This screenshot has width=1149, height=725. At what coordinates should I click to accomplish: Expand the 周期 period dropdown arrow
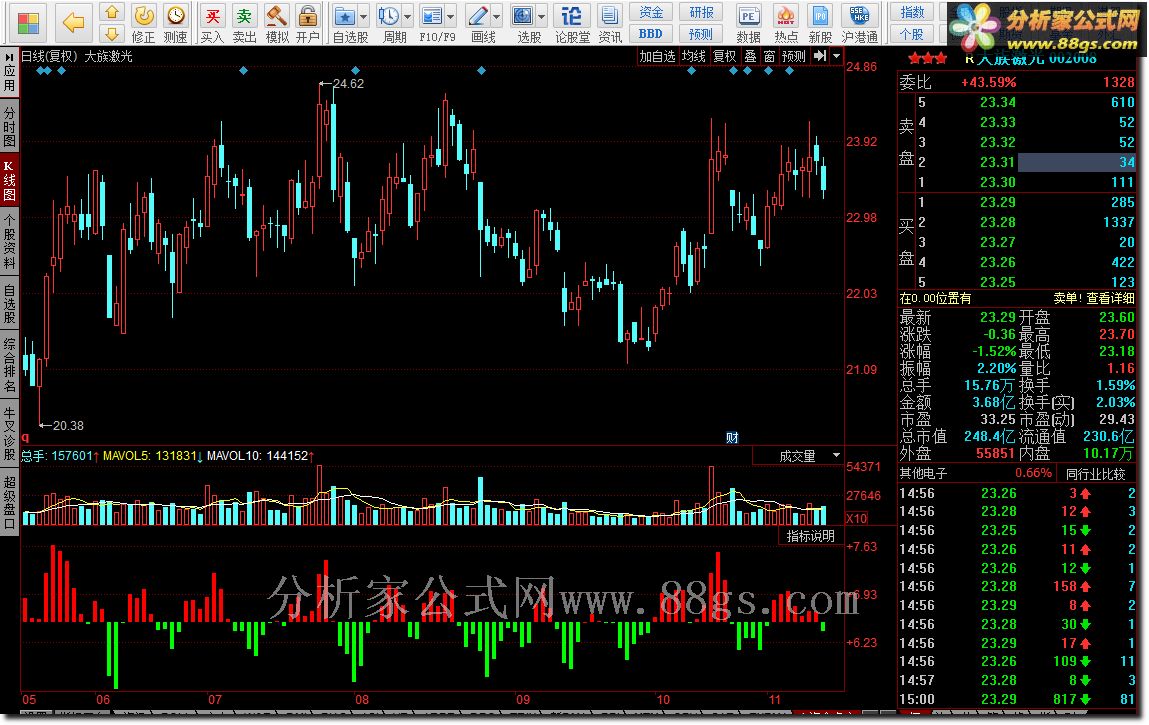tap(407, 16)
